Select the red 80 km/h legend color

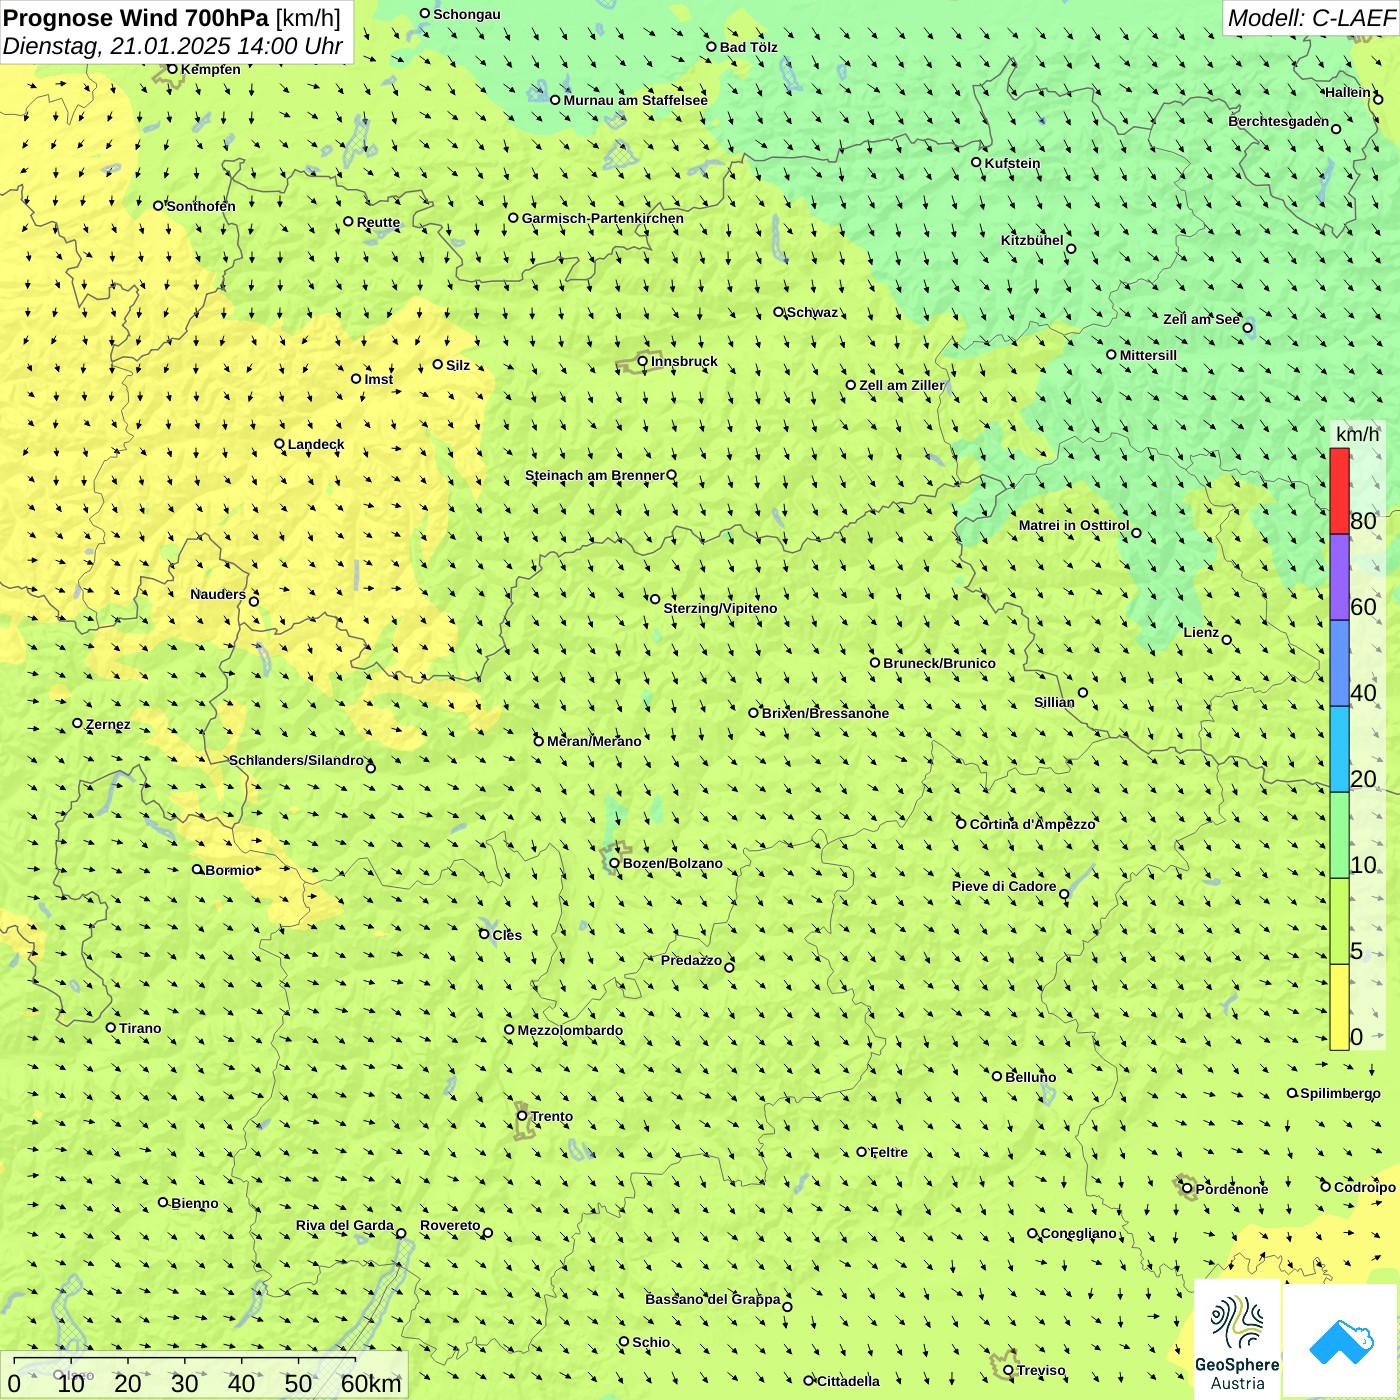tap(1339, 491)
